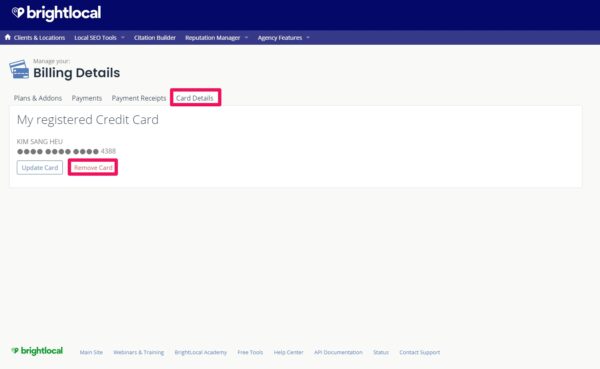Click the footer brightlocal logo
The width and height of the screenshot is (600, 369).
pyautogui.click(x=37, y=351)
